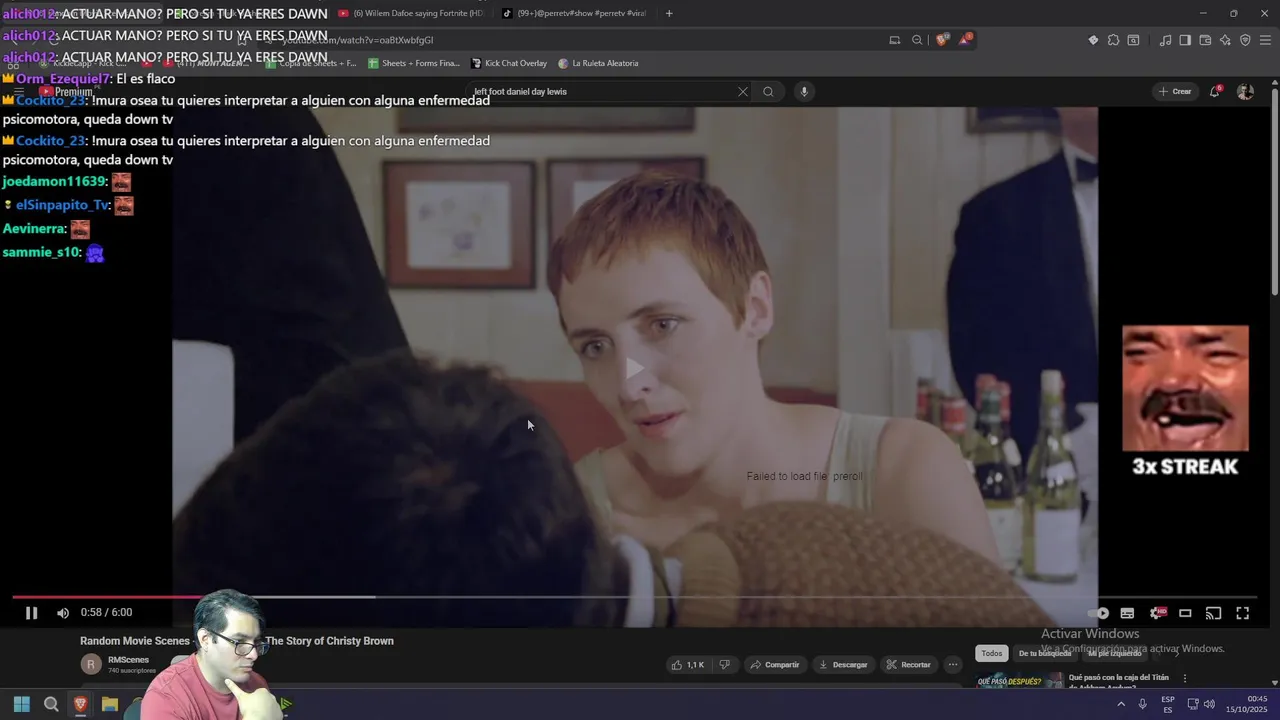Open the browser media control music icon
Viewport: 1280px width, 720px height.
(1165, 40)
